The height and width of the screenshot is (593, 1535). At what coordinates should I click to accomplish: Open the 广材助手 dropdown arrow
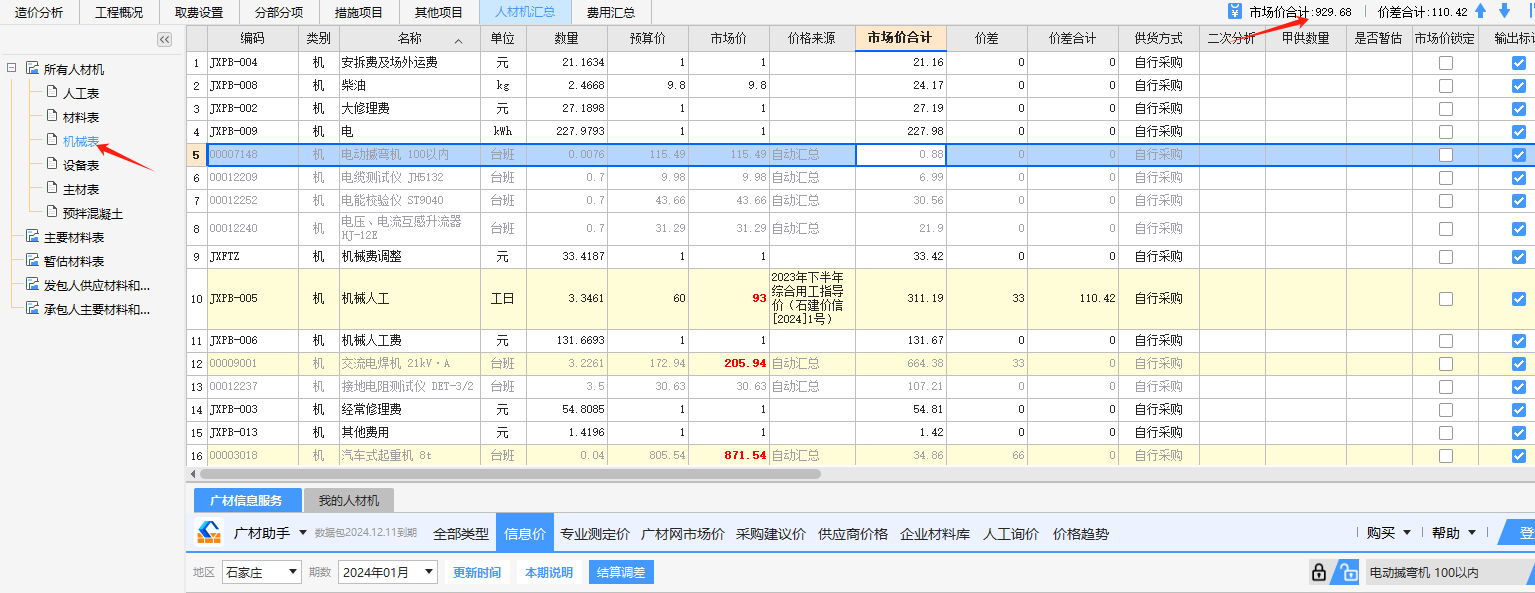[x=303, y=533]
